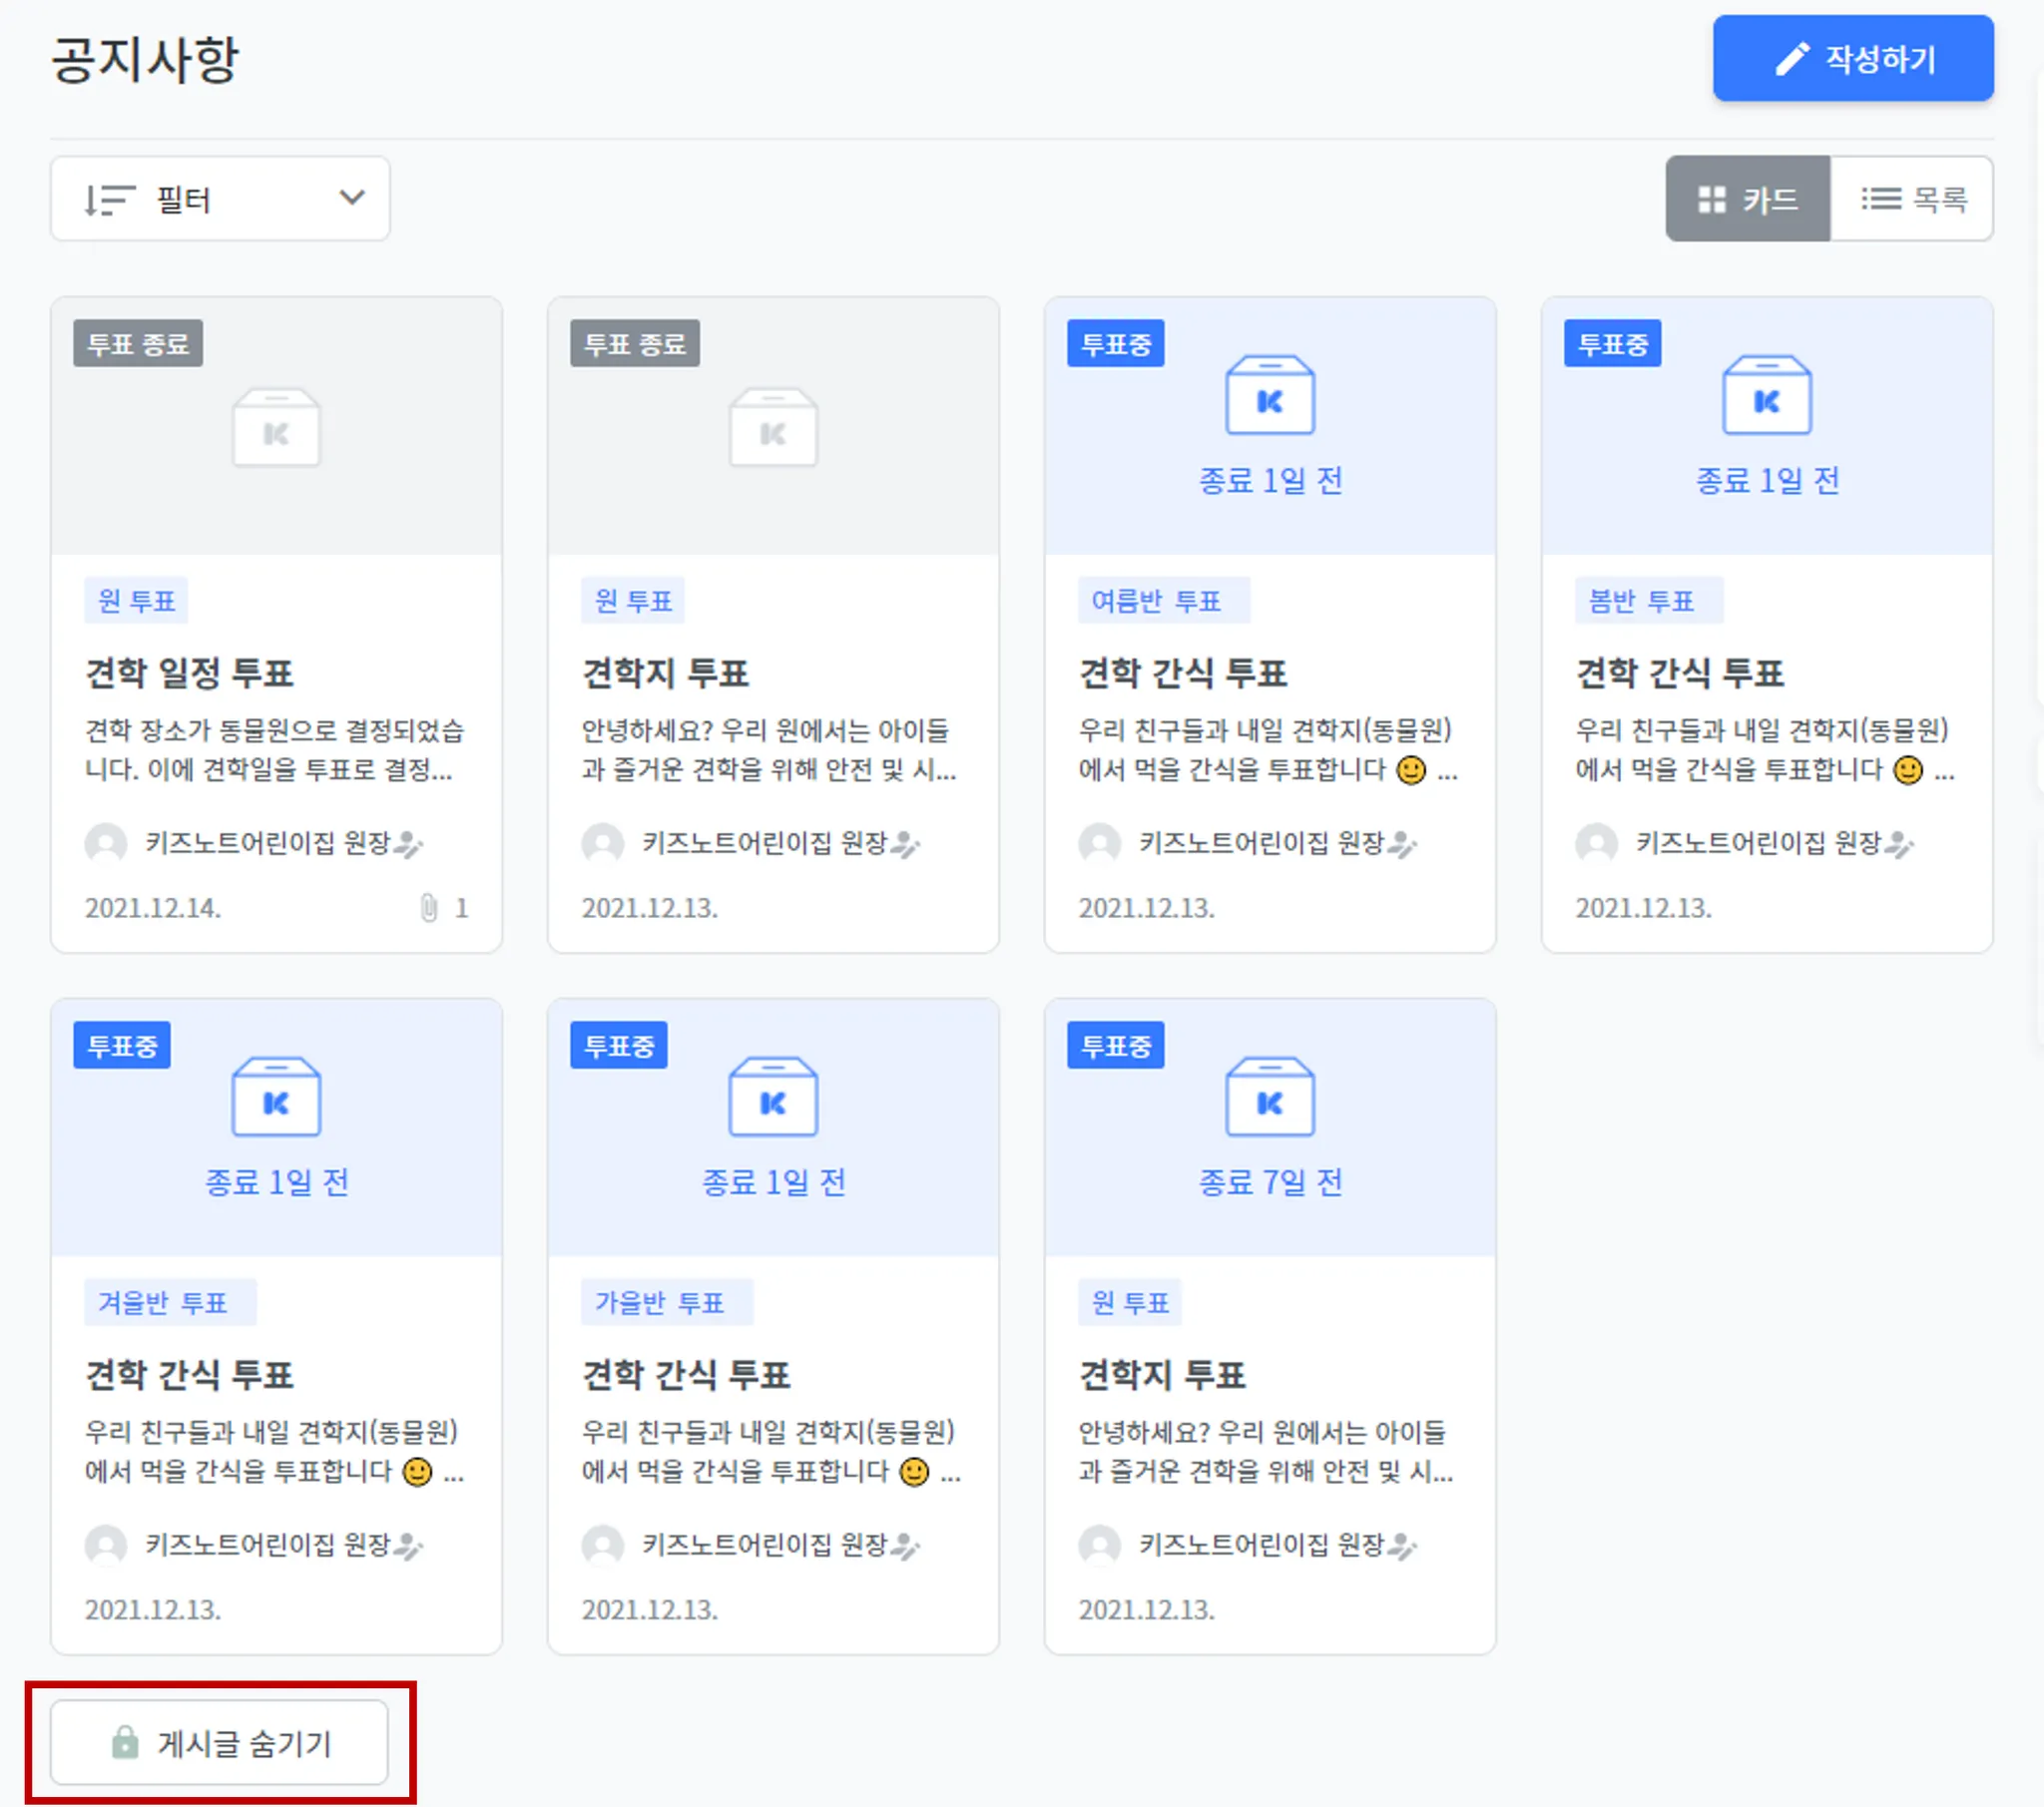Click gray ballot box icon on 견학 일정 투표 card
Screen dimensions: 2044x1807
tap(276, 428)
